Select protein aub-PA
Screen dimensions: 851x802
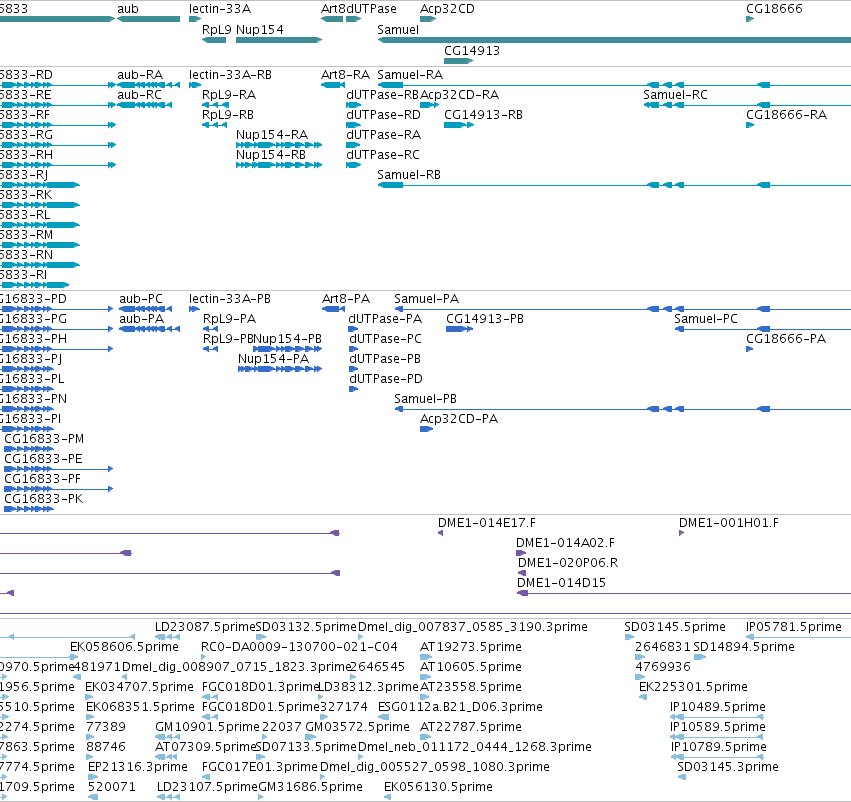pyautogui.click(x=142, y=319)
